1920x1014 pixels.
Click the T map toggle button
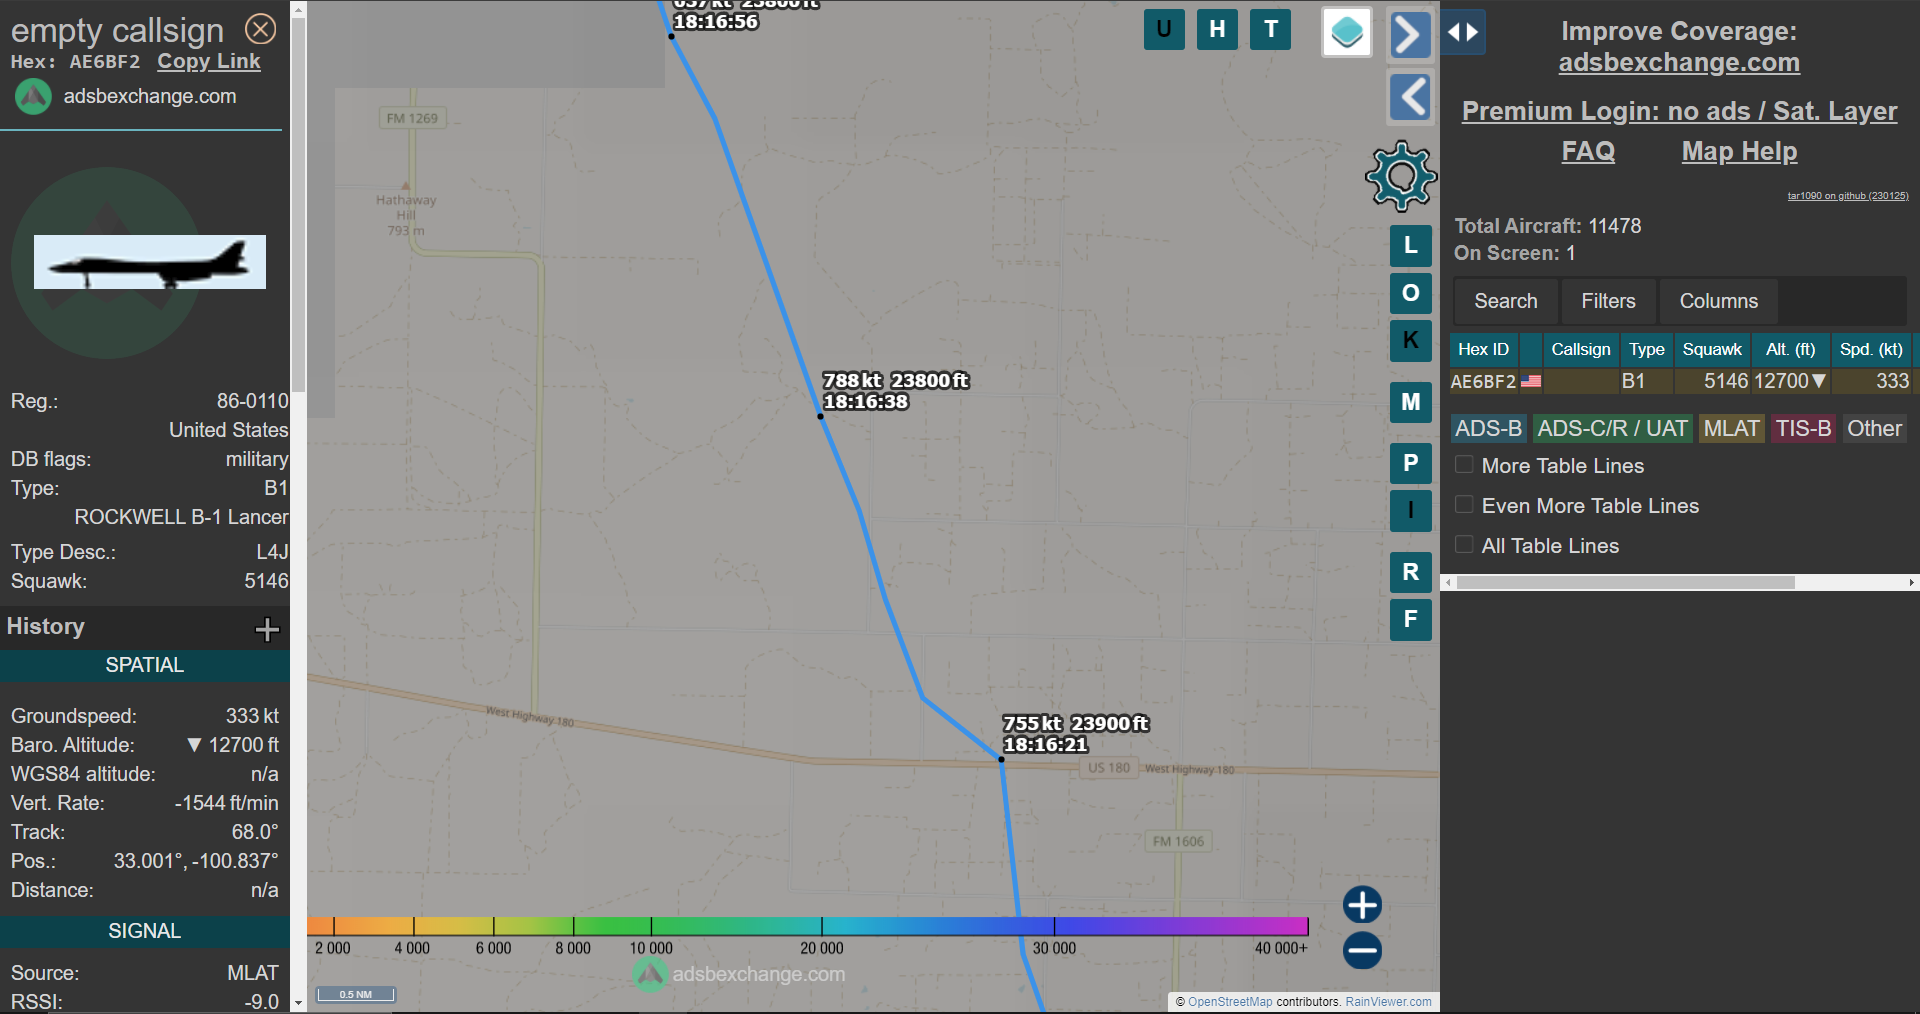[x=1271, y=29]
